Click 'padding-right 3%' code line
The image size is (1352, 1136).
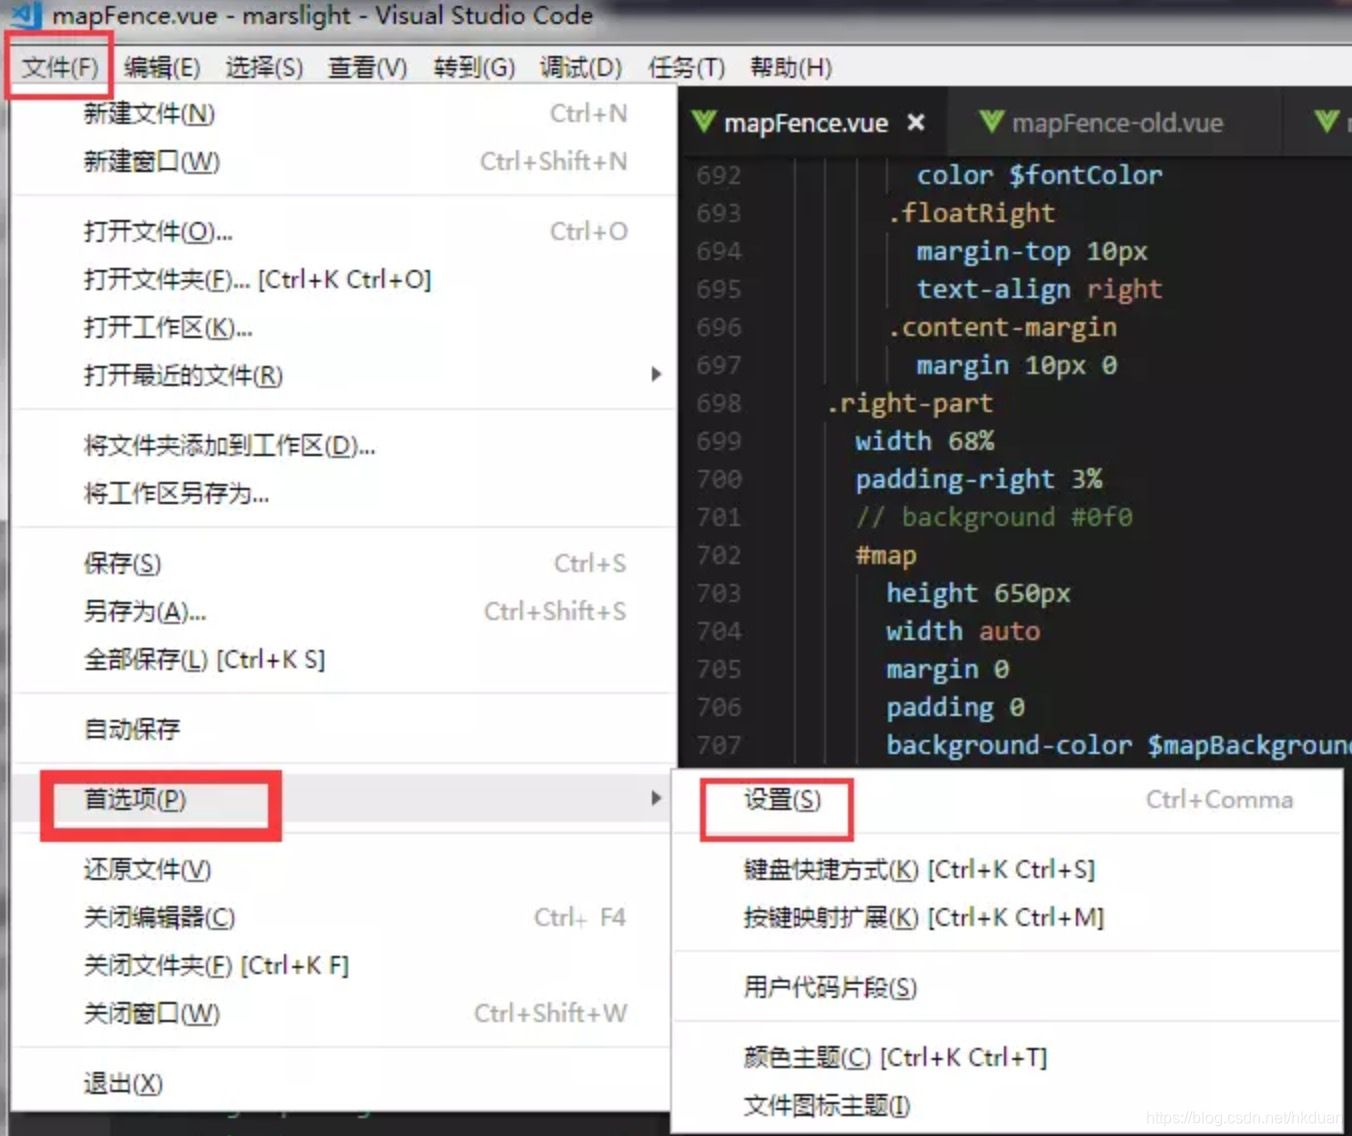978,479
